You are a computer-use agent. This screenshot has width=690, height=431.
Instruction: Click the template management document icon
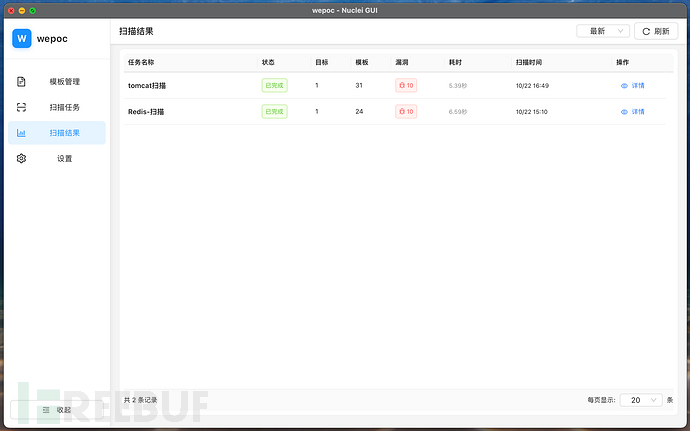point(21,81)
